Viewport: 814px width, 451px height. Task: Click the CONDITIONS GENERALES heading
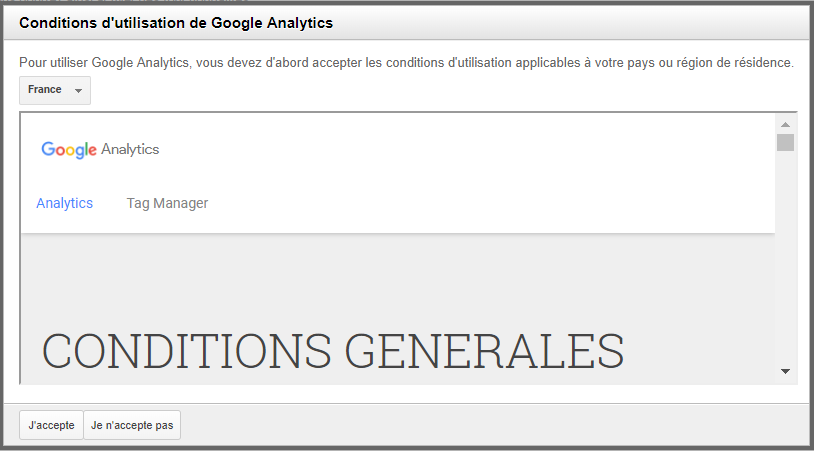(333, 351)
